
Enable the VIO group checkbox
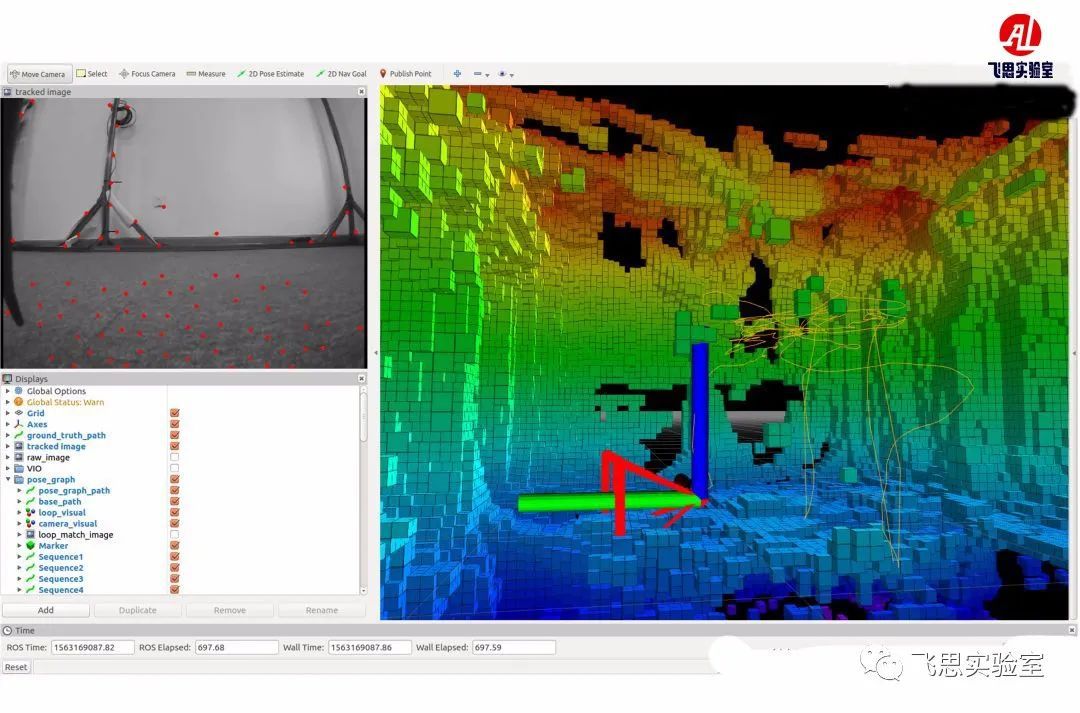[175, 468]
